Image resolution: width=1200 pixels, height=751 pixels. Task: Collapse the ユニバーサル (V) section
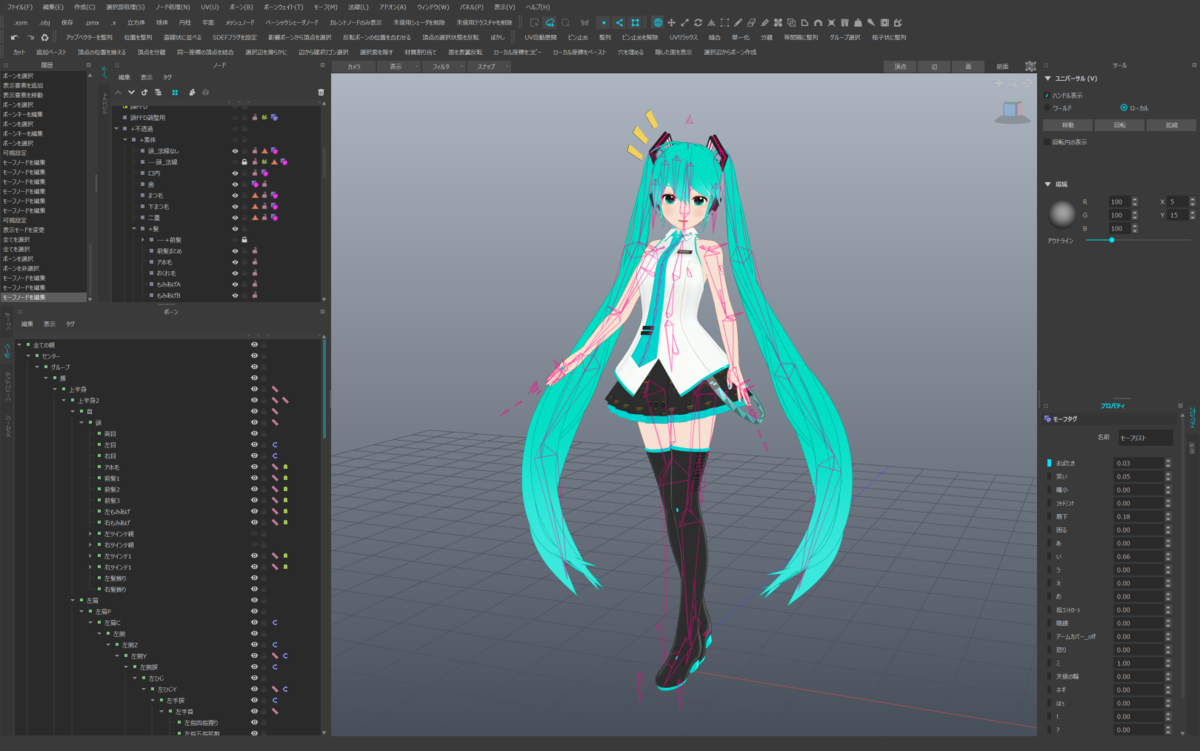coord(1047,78)
